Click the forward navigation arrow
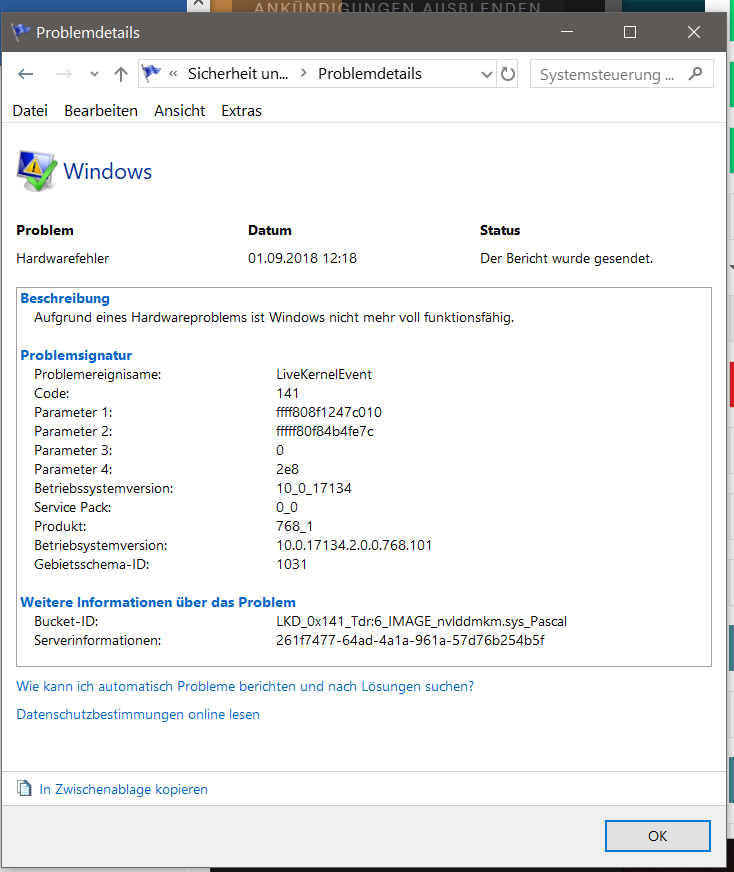 [64, 74]
